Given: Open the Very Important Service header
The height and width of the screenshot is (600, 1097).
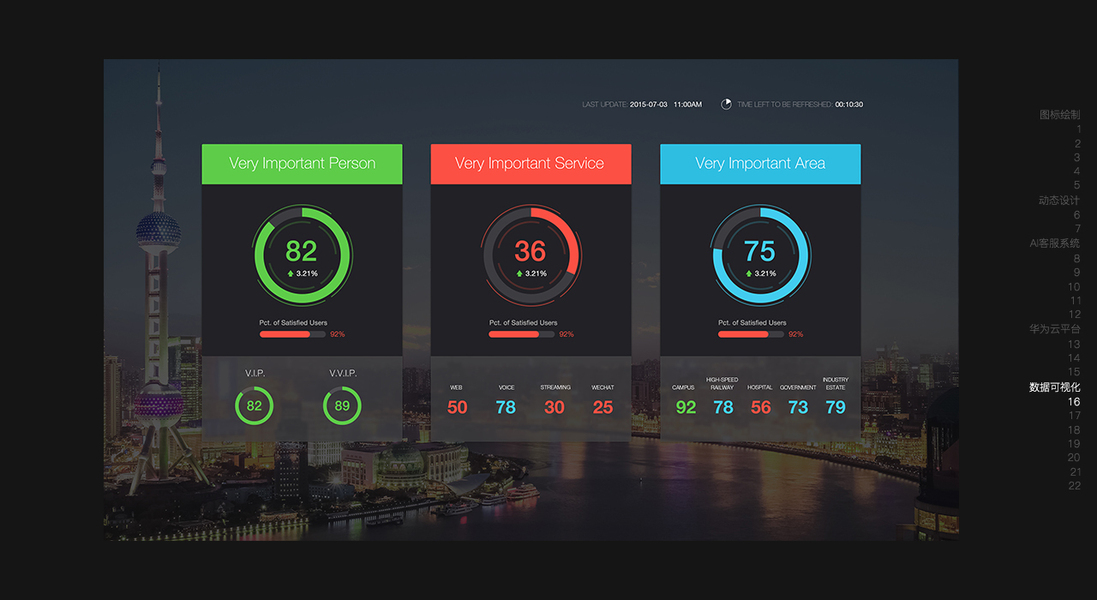Looking at the screenshot, I should pos(531,164).
